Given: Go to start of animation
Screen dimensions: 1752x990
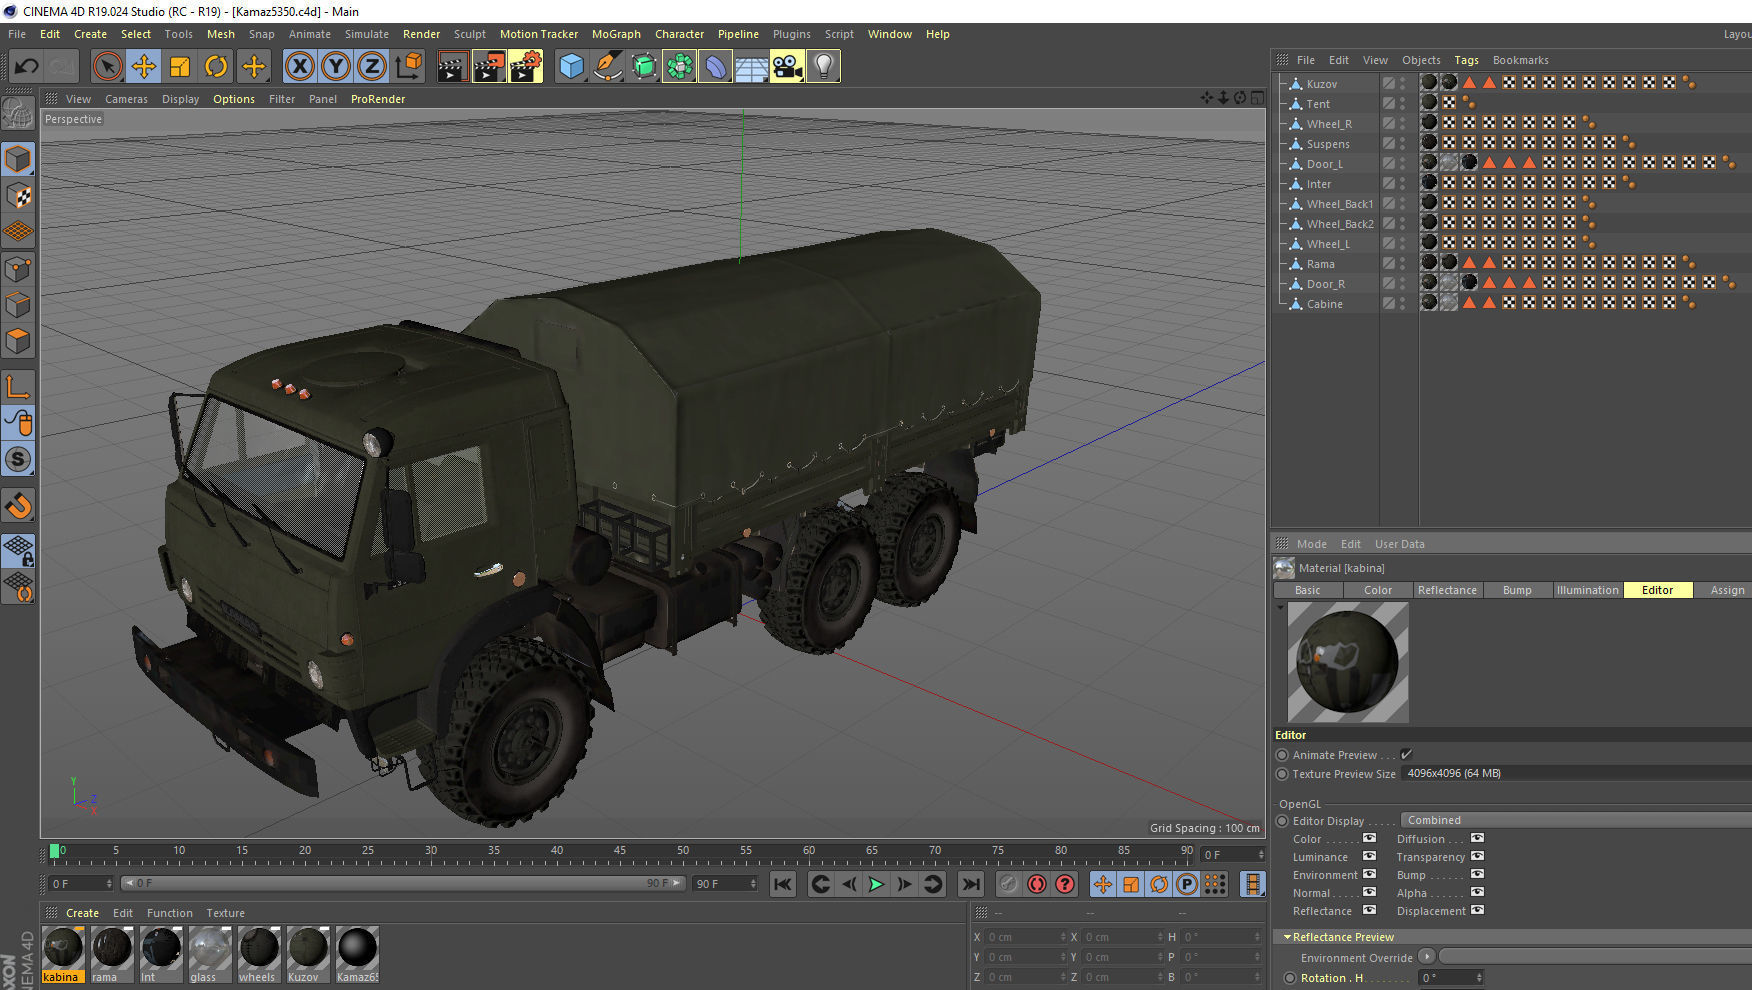Looking at the screenshot, I should coord(783,884).
